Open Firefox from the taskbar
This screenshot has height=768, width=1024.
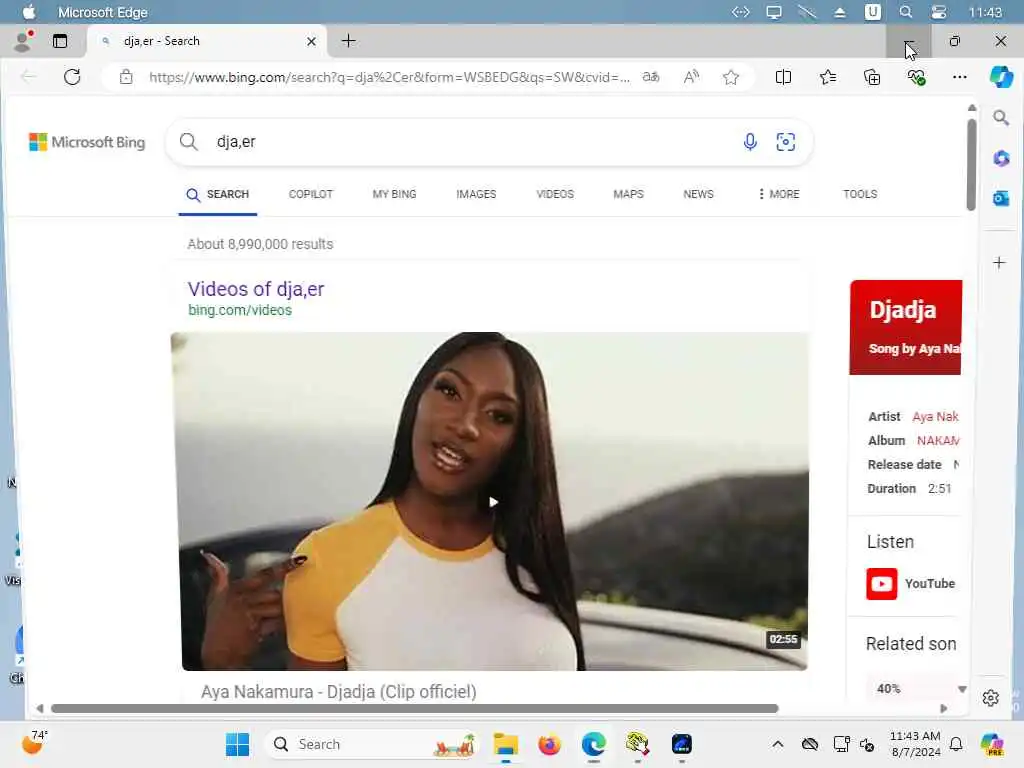(549, 744)
